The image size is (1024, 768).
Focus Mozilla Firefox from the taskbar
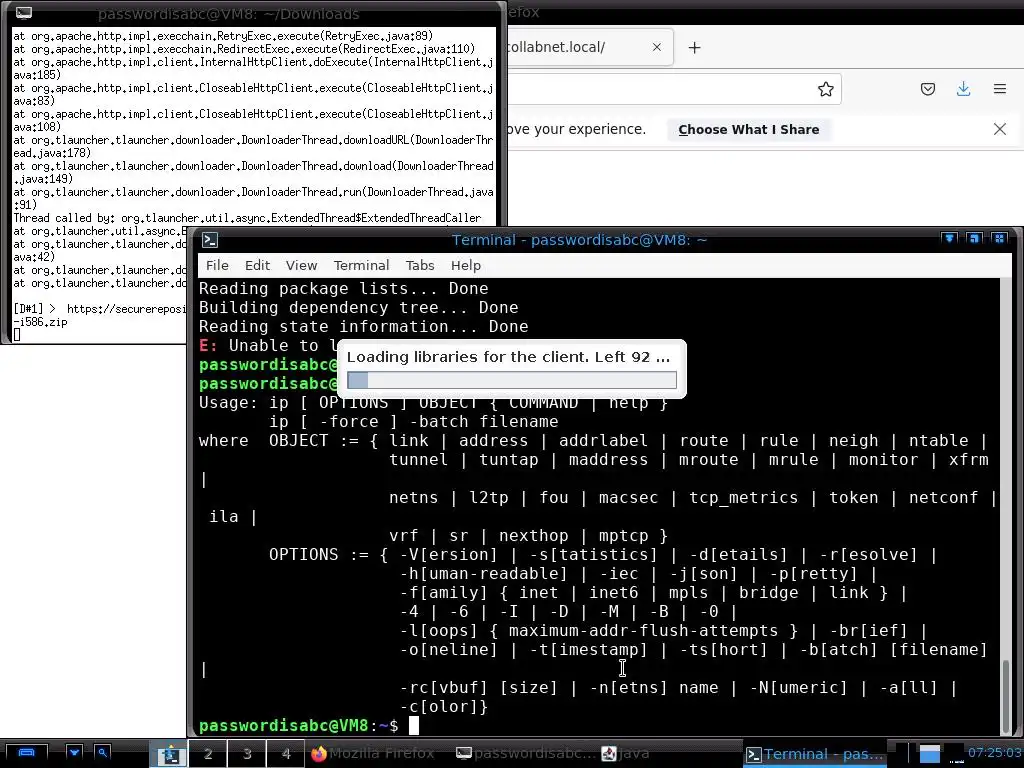(373, 754)
